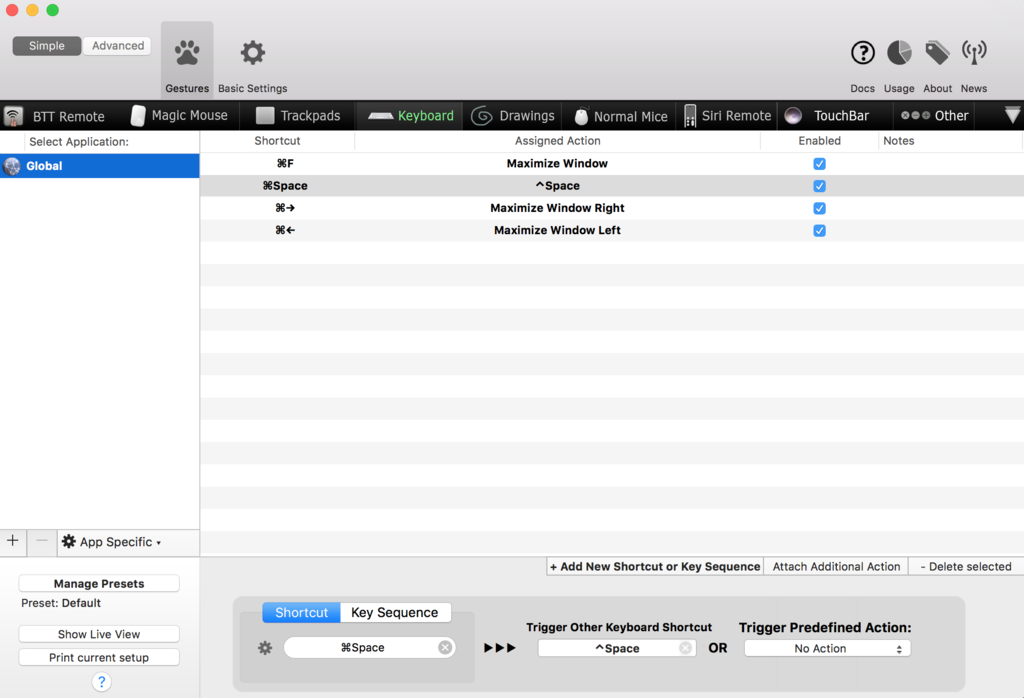Clear the ⌘Space shortcut field

tap(445, 647)
